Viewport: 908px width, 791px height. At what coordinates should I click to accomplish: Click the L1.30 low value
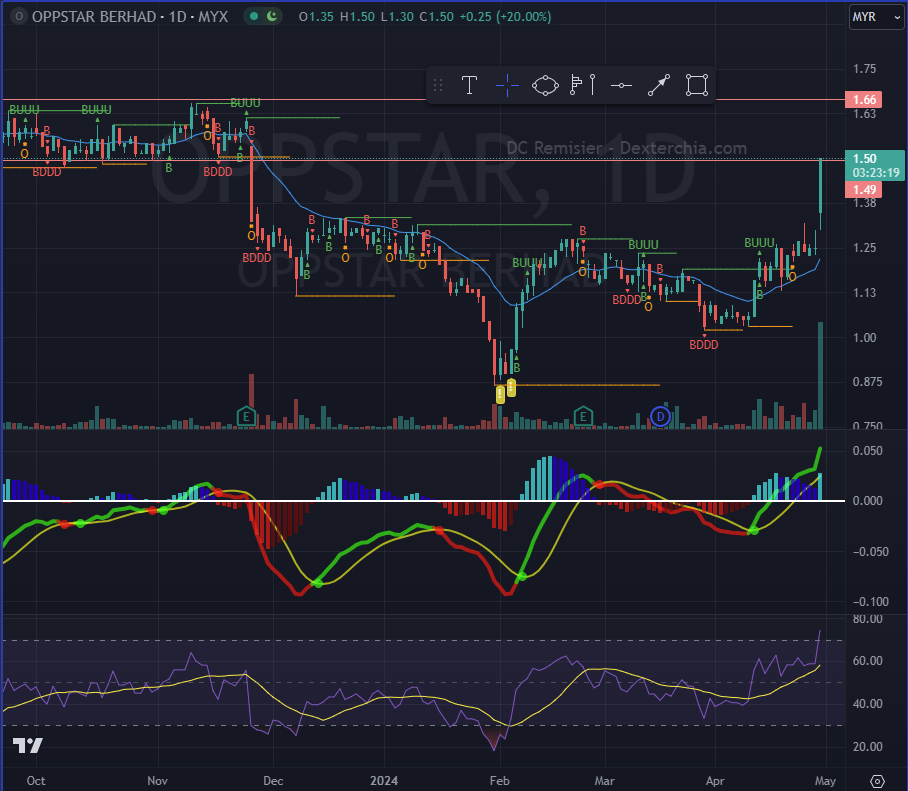397,17
